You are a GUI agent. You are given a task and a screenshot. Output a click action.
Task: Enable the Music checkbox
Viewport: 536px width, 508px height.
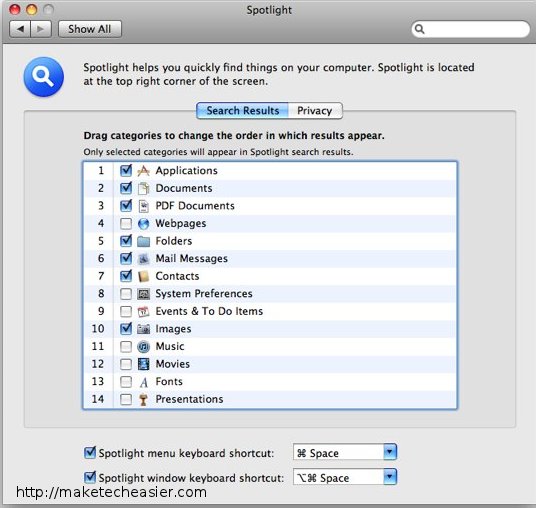click(x=126, y=347)
